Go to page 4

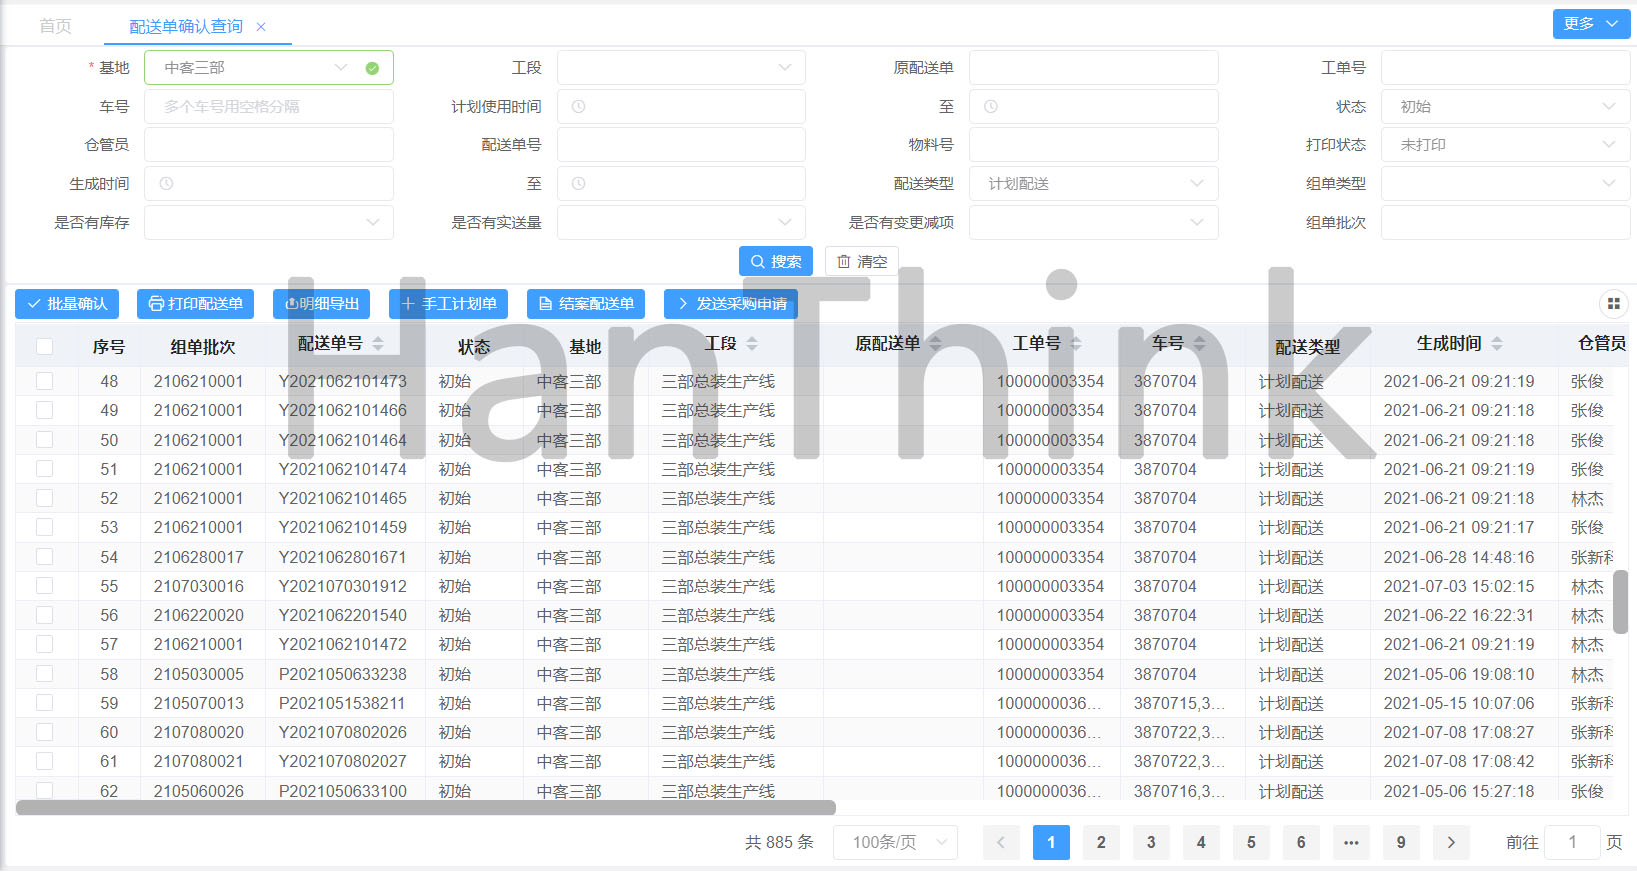[x=1201, y=842]
